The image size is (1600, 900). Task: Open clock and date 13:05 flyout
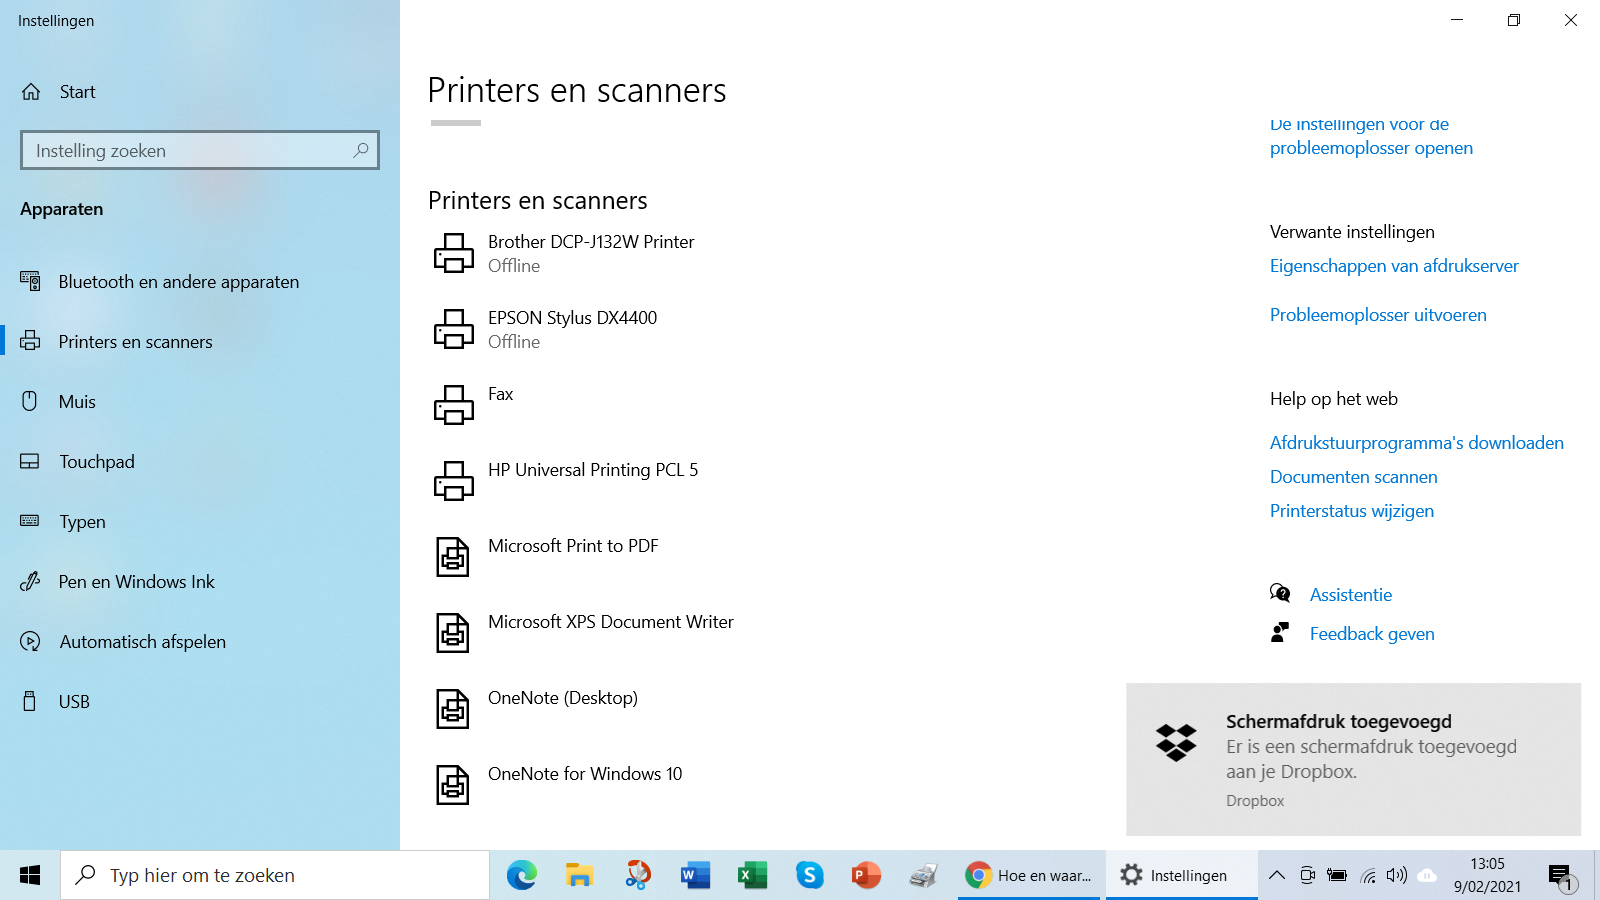pos(1487,875)
